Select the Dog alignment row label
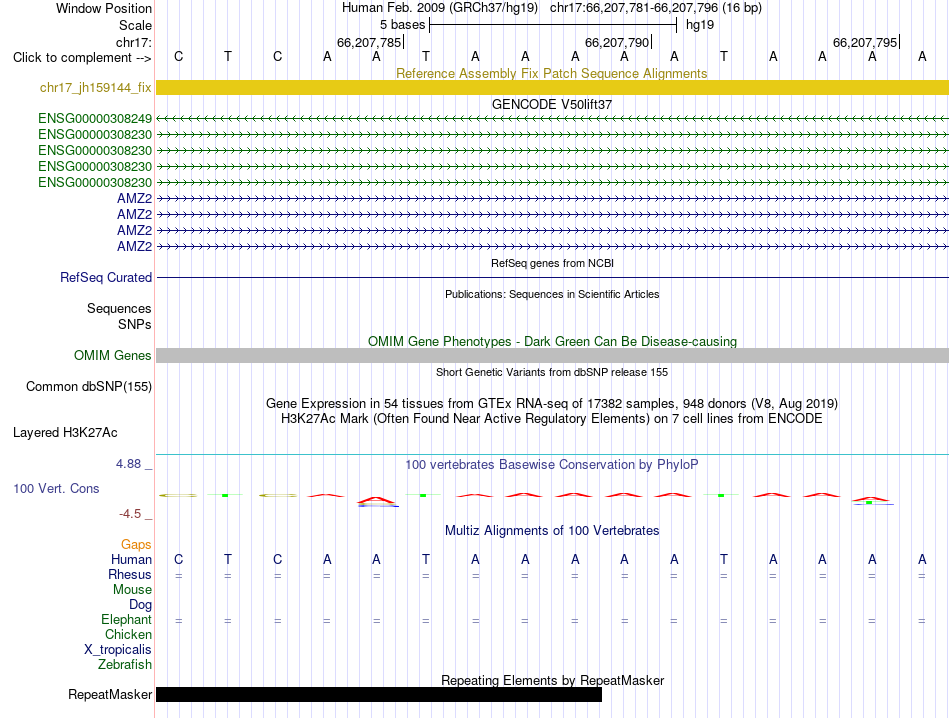The image size is (950, 718). (x=140, y=605)
